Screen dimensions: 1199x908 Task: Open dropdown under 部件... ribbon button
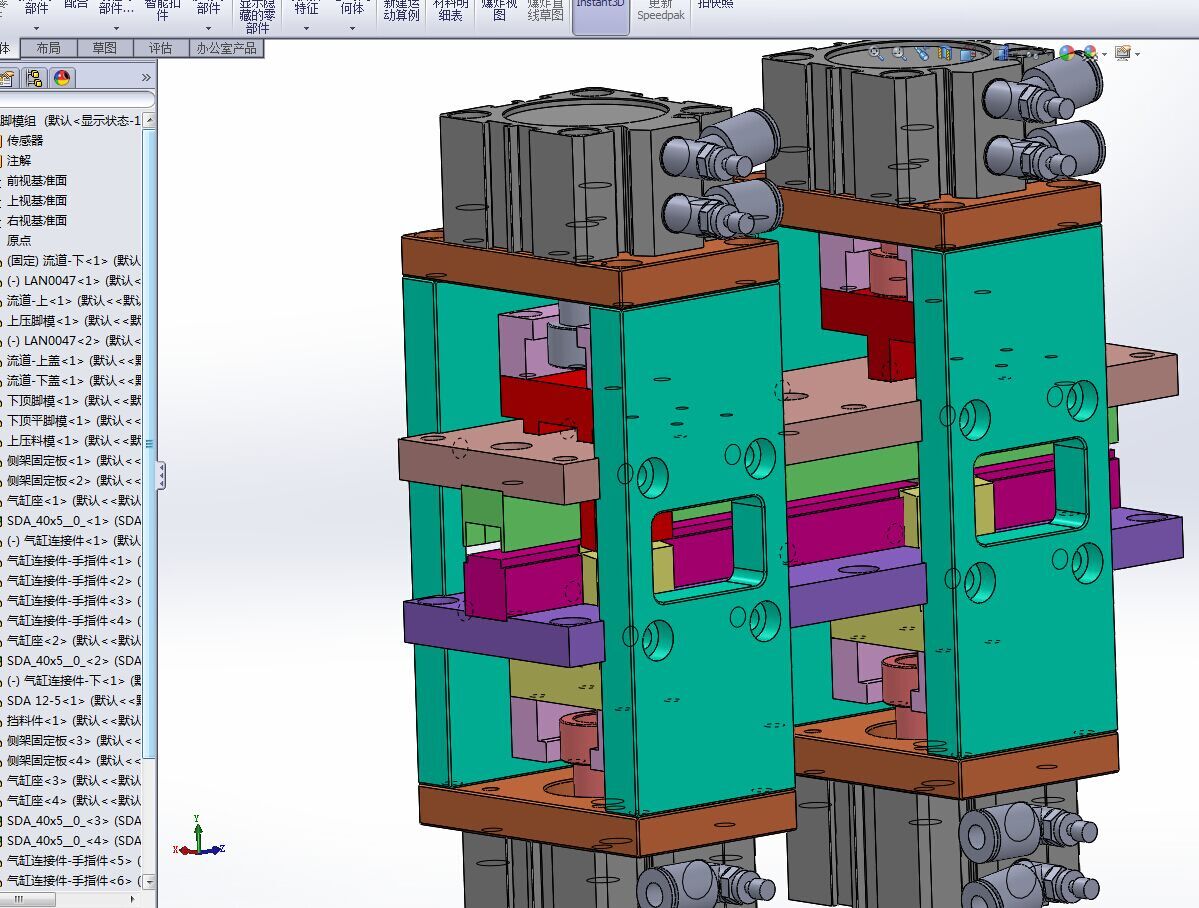[x=116, y=28]
